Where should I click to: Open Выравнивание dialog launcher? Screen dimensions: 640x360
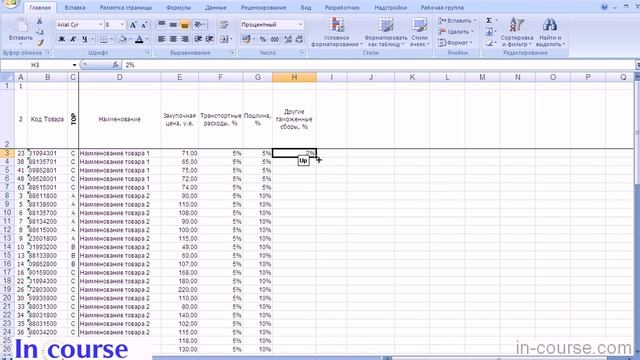tap(232, 53)
